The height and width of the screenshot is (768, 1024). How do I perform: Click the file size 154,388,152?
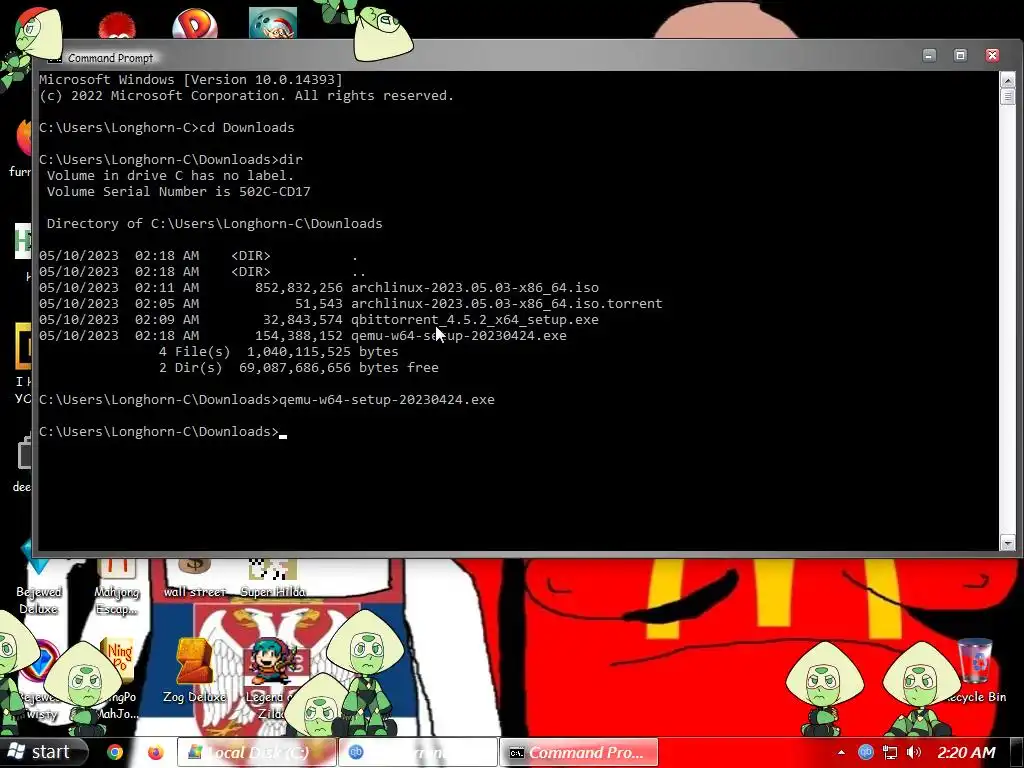tap(299, 336)
